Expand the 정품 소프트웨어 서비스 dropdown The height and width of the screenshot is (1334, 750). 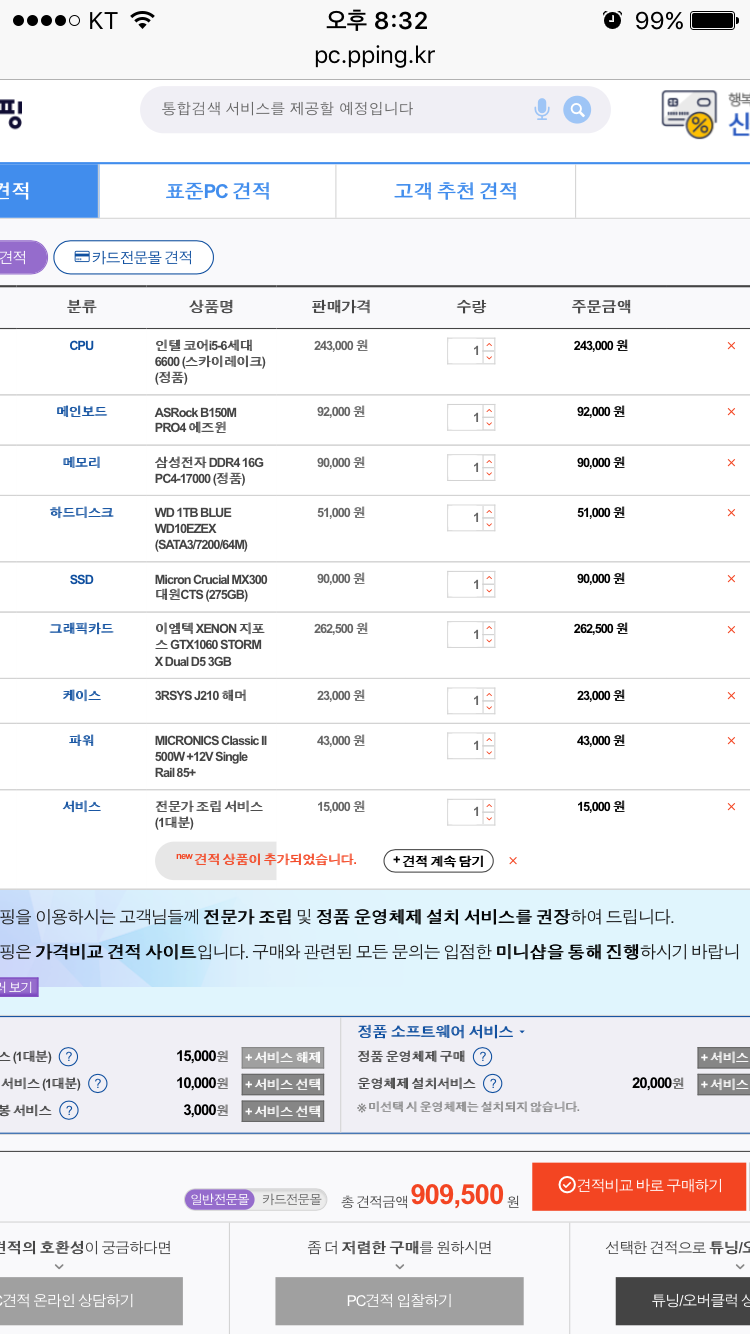click(441, 1031)
